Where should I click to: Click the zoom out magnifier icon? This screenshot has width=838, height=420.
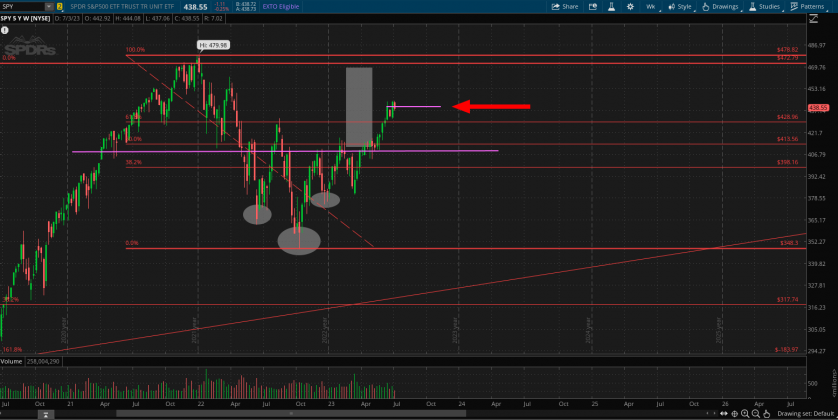[756, 414]
